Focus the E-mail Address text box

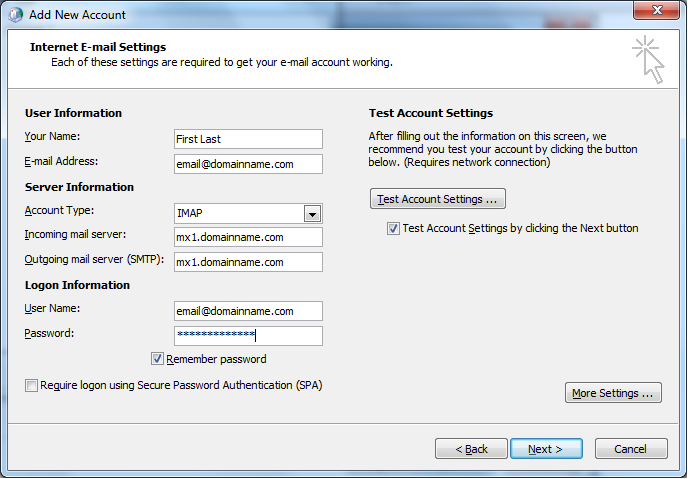[248, 164]
